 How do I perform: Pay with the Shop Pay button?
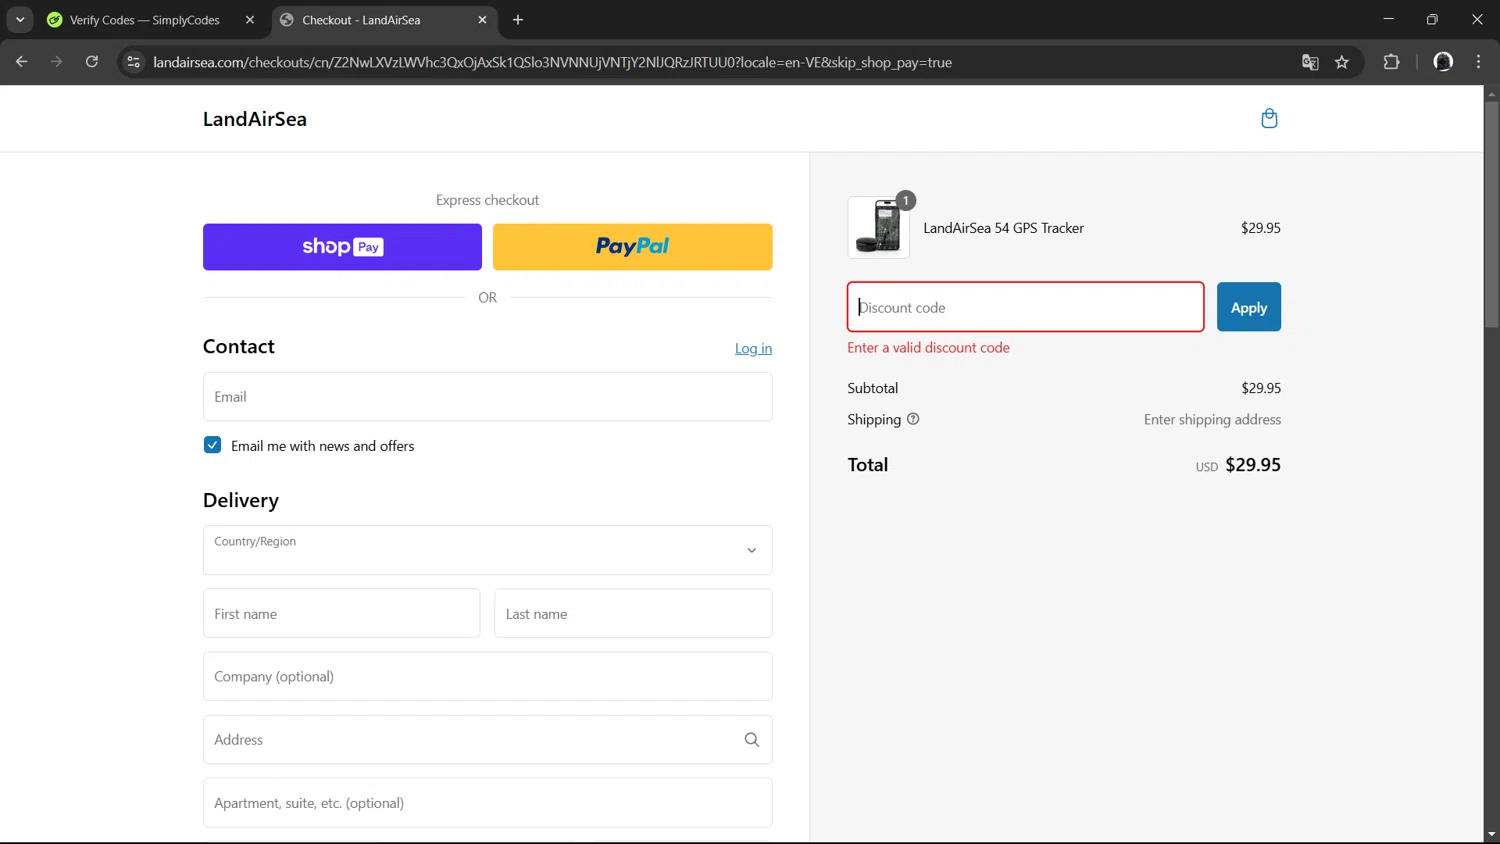click(342, 247)
